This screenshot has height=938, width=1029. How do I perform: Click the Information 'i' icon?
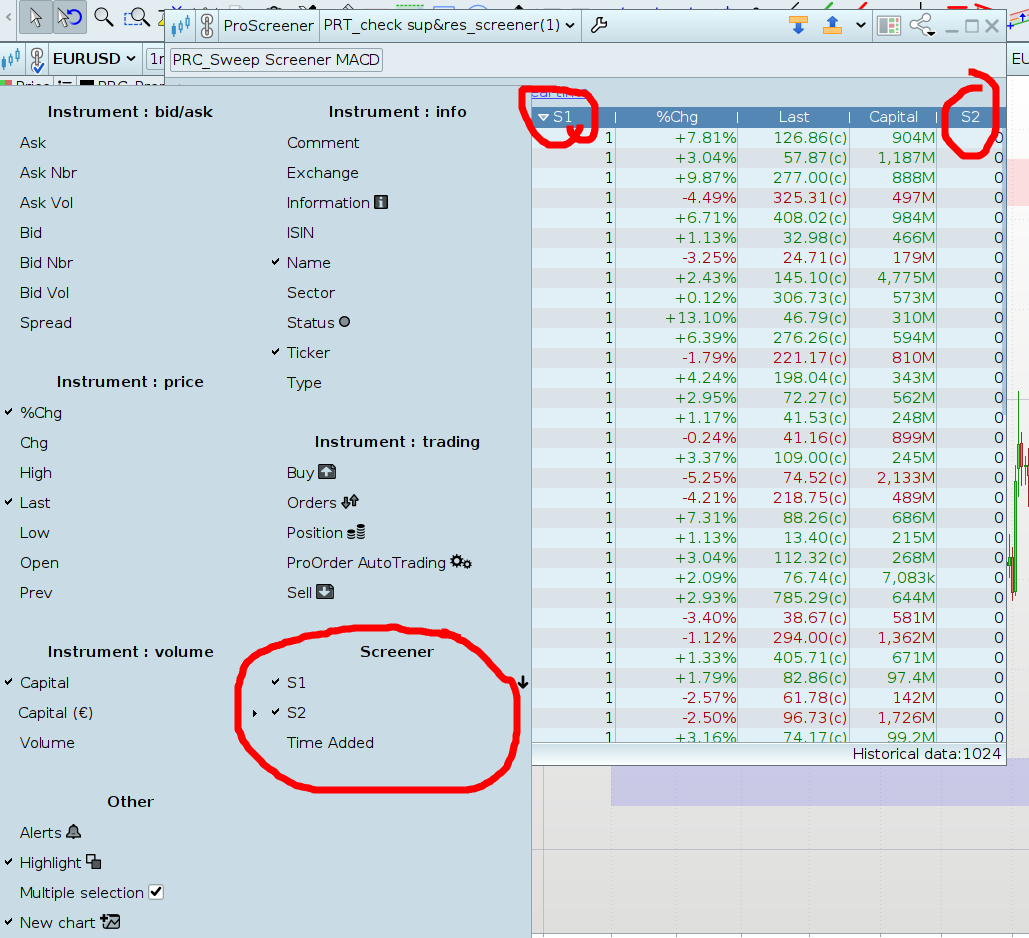381,202
